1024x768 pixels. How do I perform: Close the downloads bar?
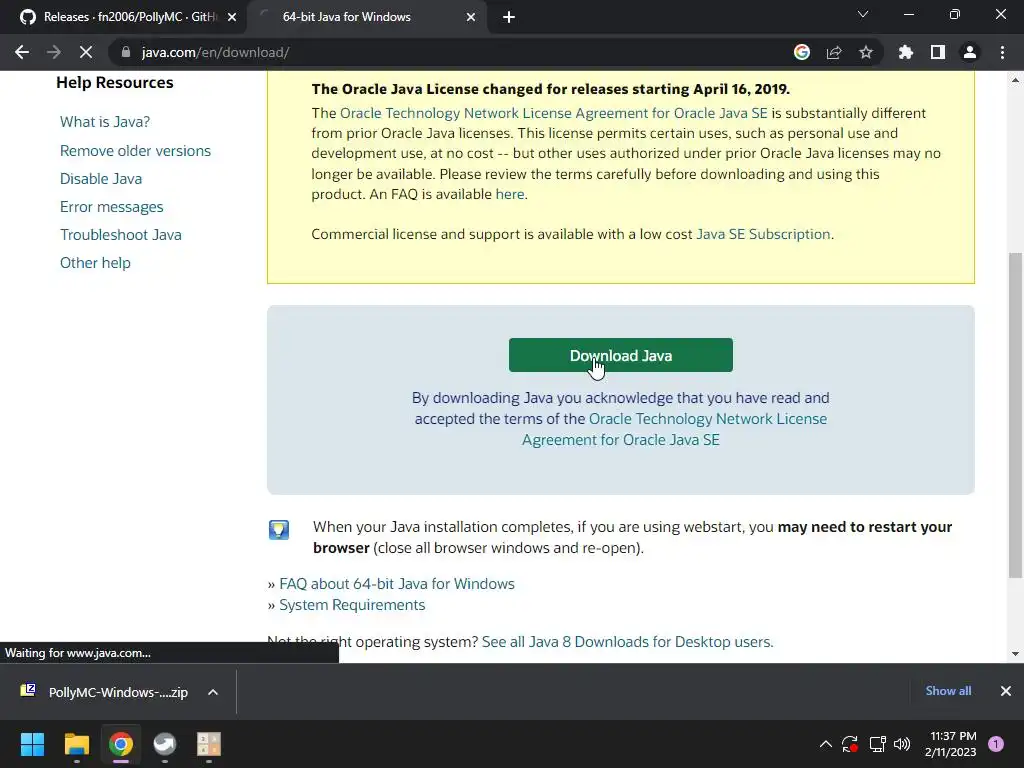[1006, 690]
